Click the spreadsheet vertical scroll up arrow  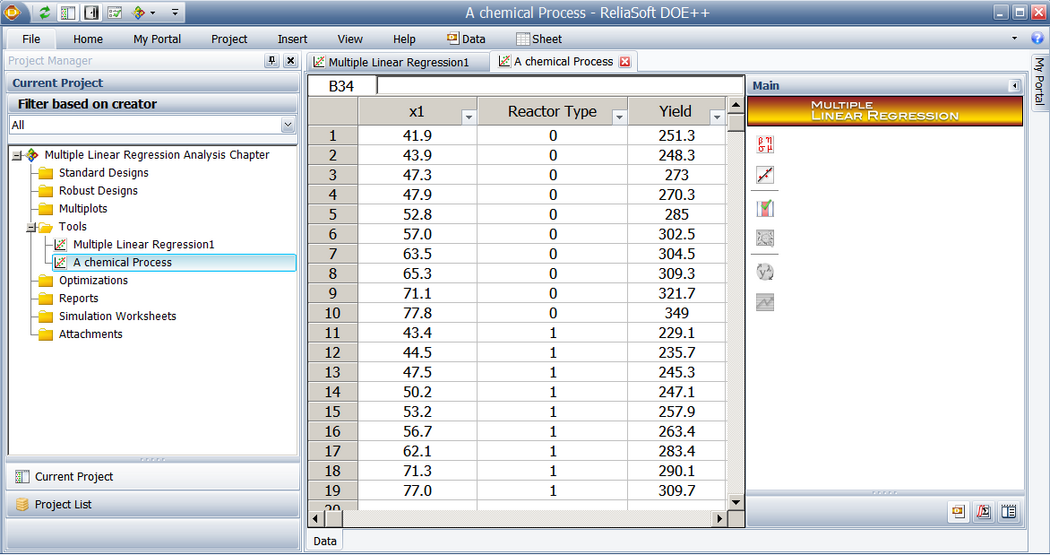pyautogui.click(x=735, y=105)
